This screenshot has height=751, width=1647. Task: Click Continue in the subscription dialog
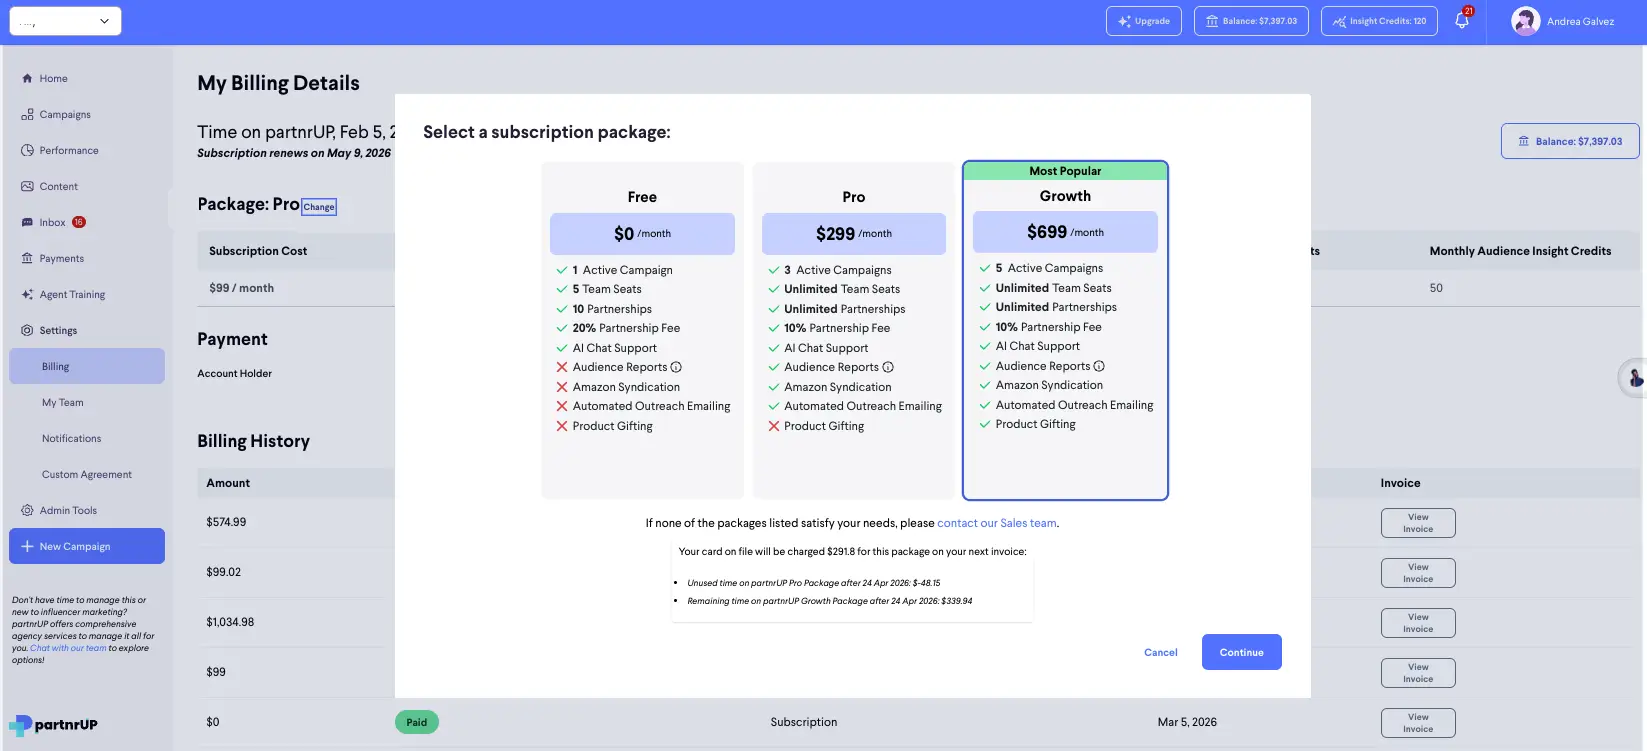pos(1242,652)
